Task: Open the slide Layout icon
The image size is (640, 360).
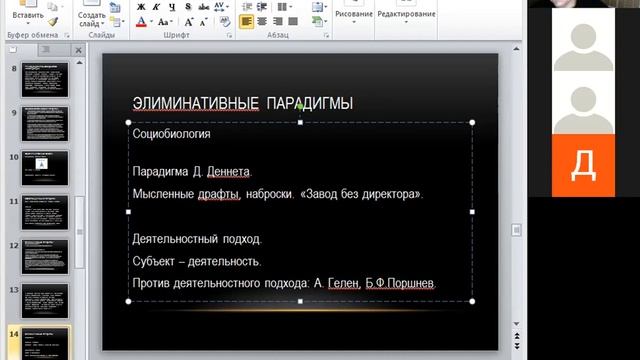Action: point(115,7)
